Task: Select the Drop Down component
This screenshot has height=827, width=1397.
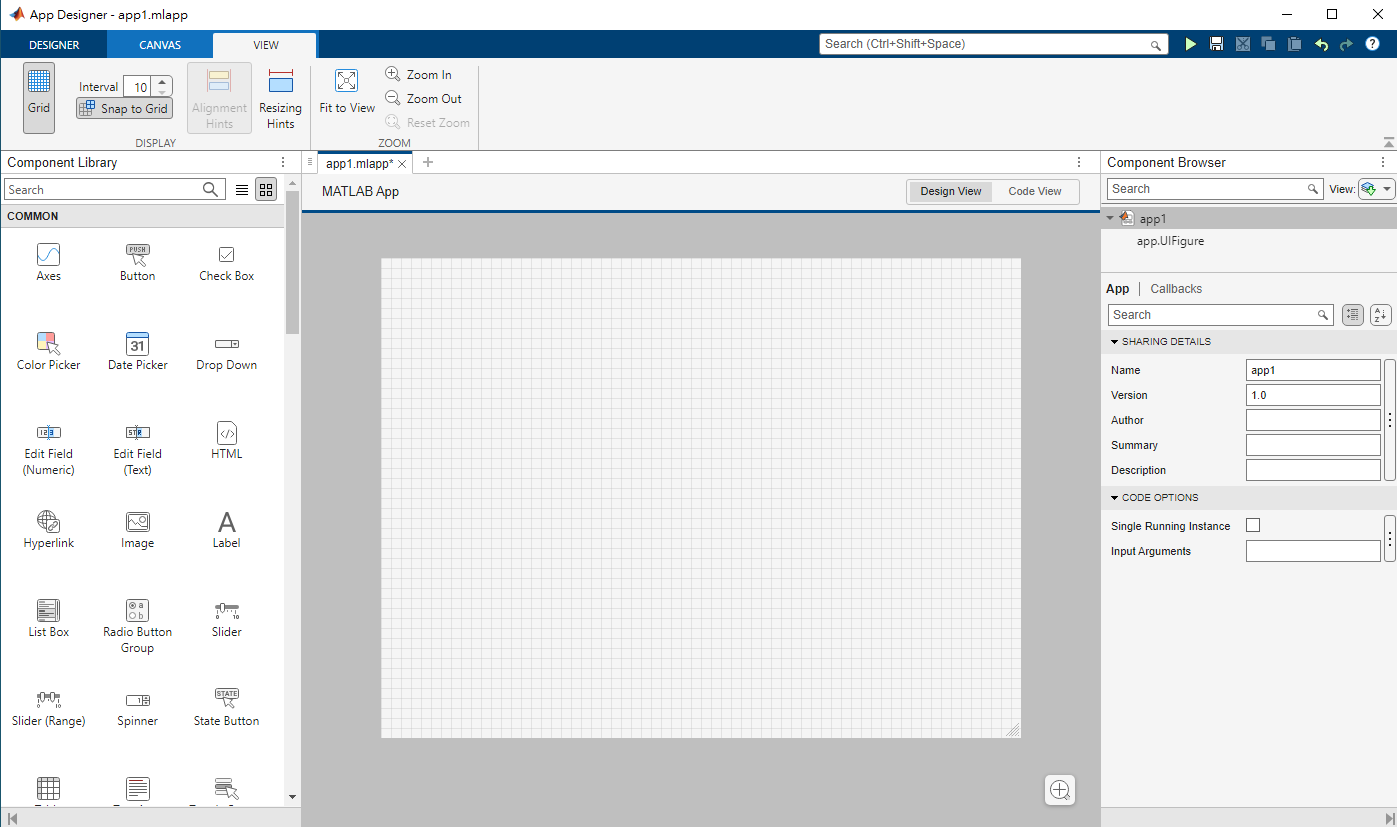Action: point(227,352)
